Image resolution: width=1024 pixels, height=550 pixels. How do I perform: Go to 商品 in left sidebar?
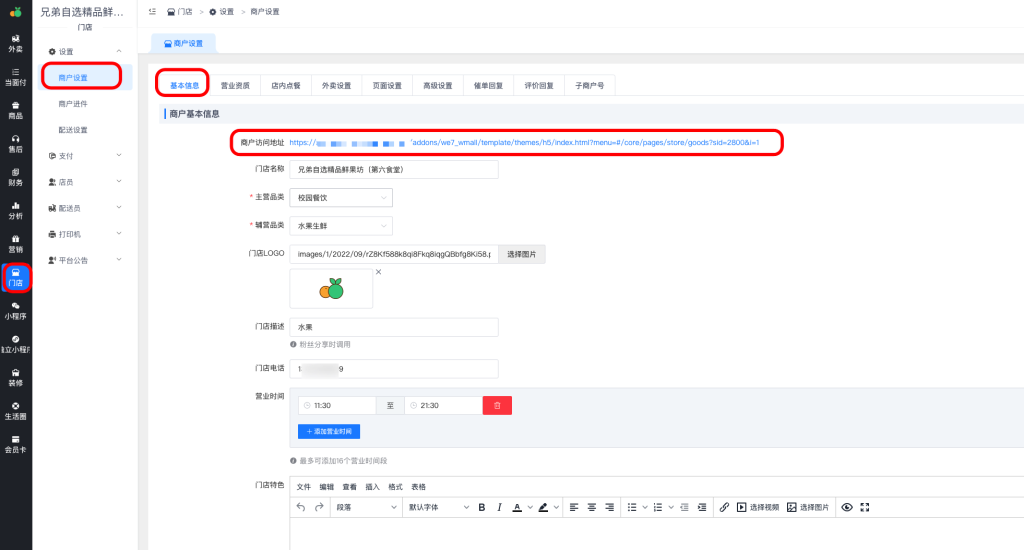tap(15, 110)
